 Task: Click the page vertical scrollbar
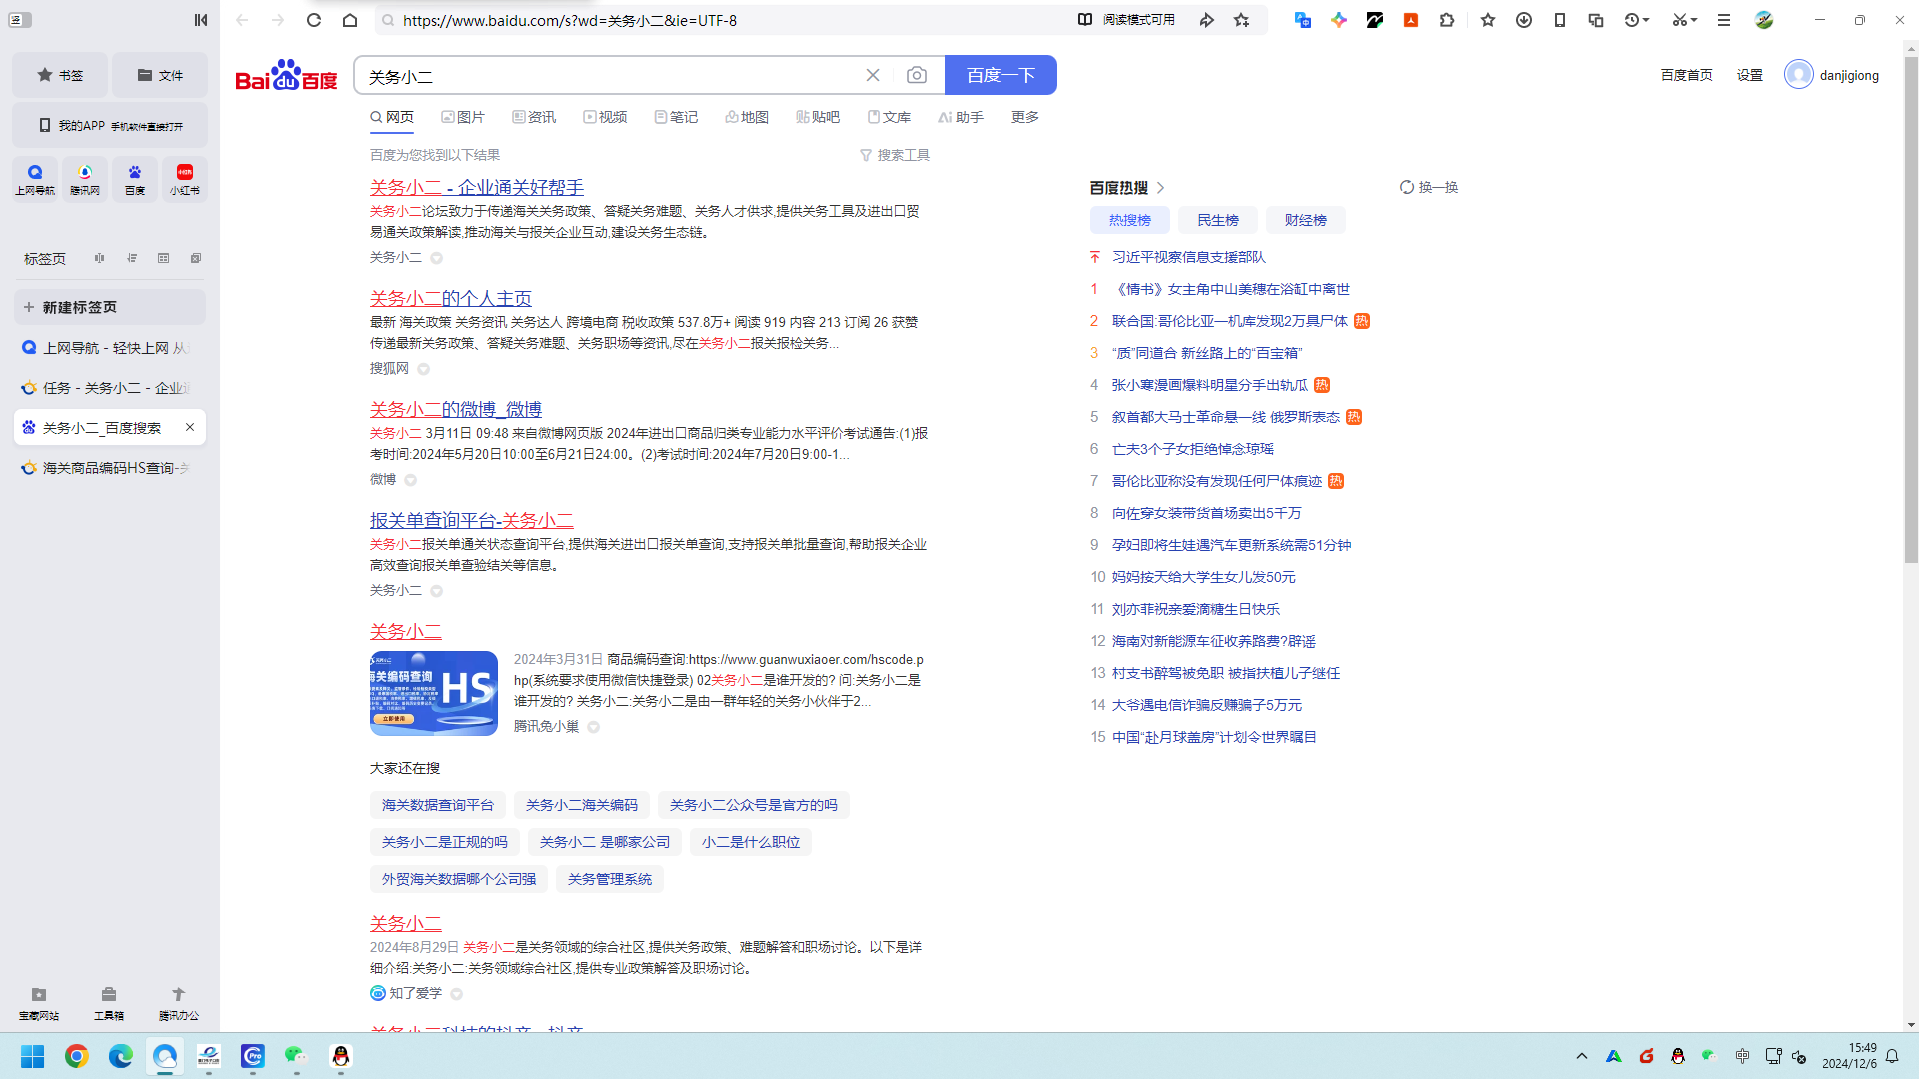click(x=1911, y=310)
